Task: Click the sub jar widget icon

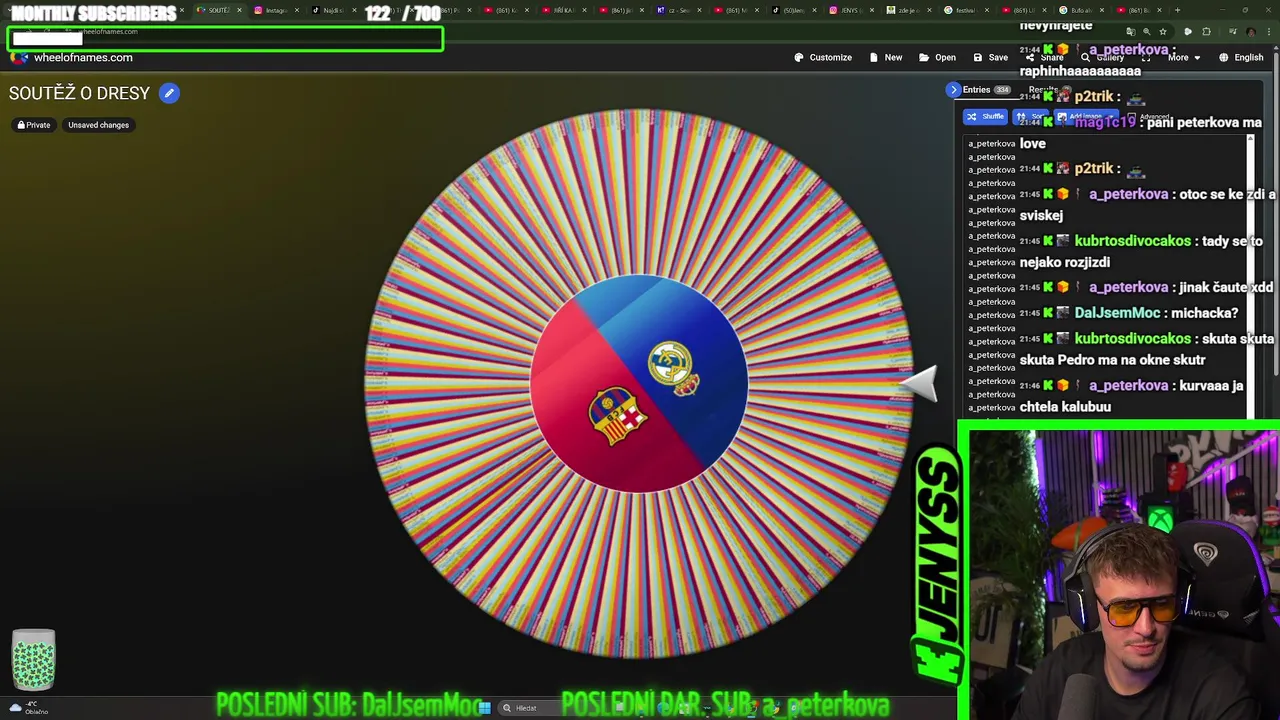Action: tap(33, 660)
